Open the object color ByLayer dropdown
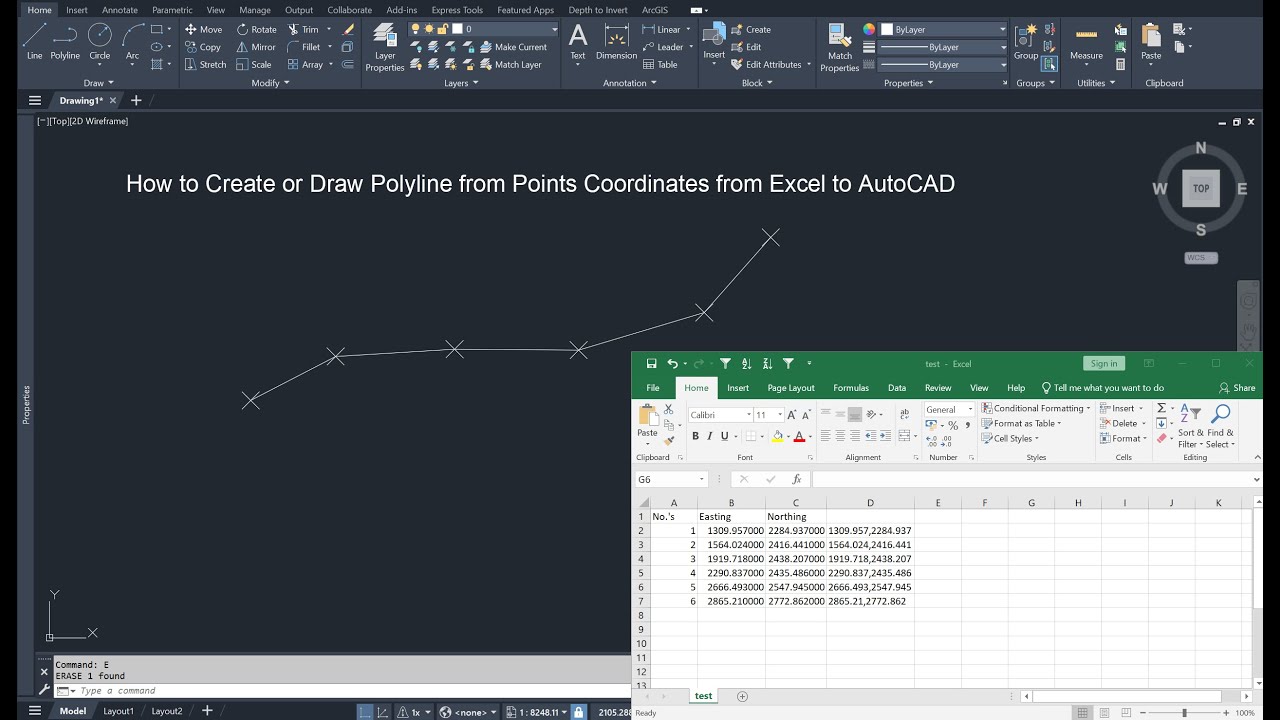This screenshot has height=720, width=1280. click(x=1002, y=29)
